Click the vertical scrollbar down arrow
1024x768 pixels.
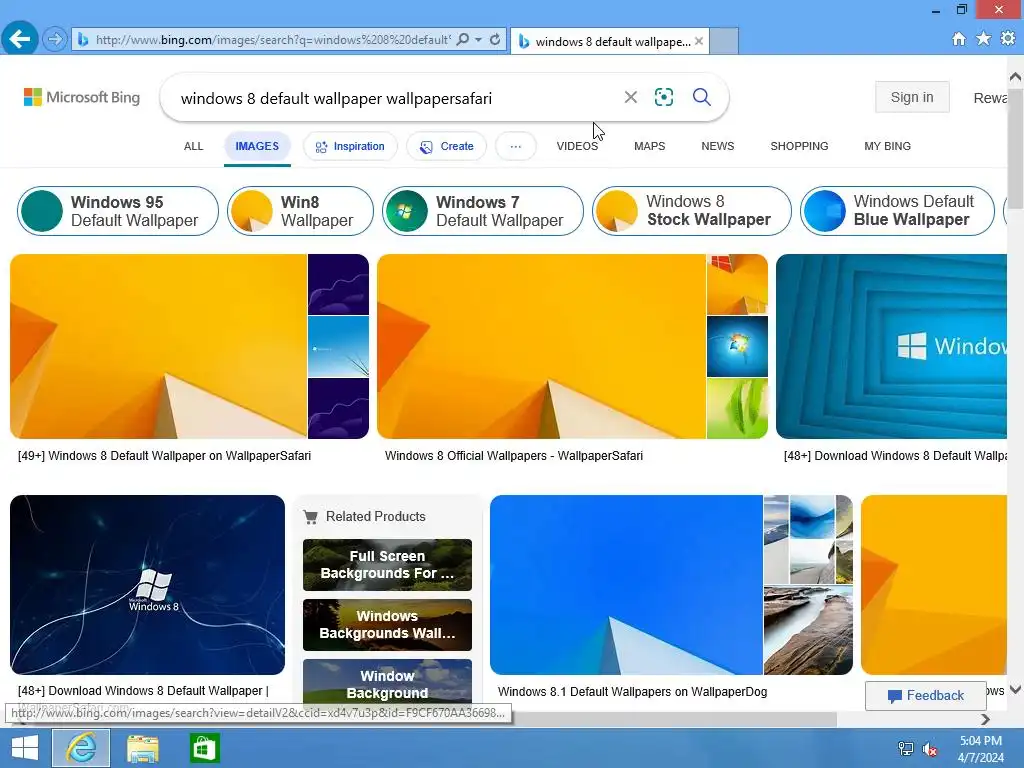pyautogui.click(x=1016, y=690)
